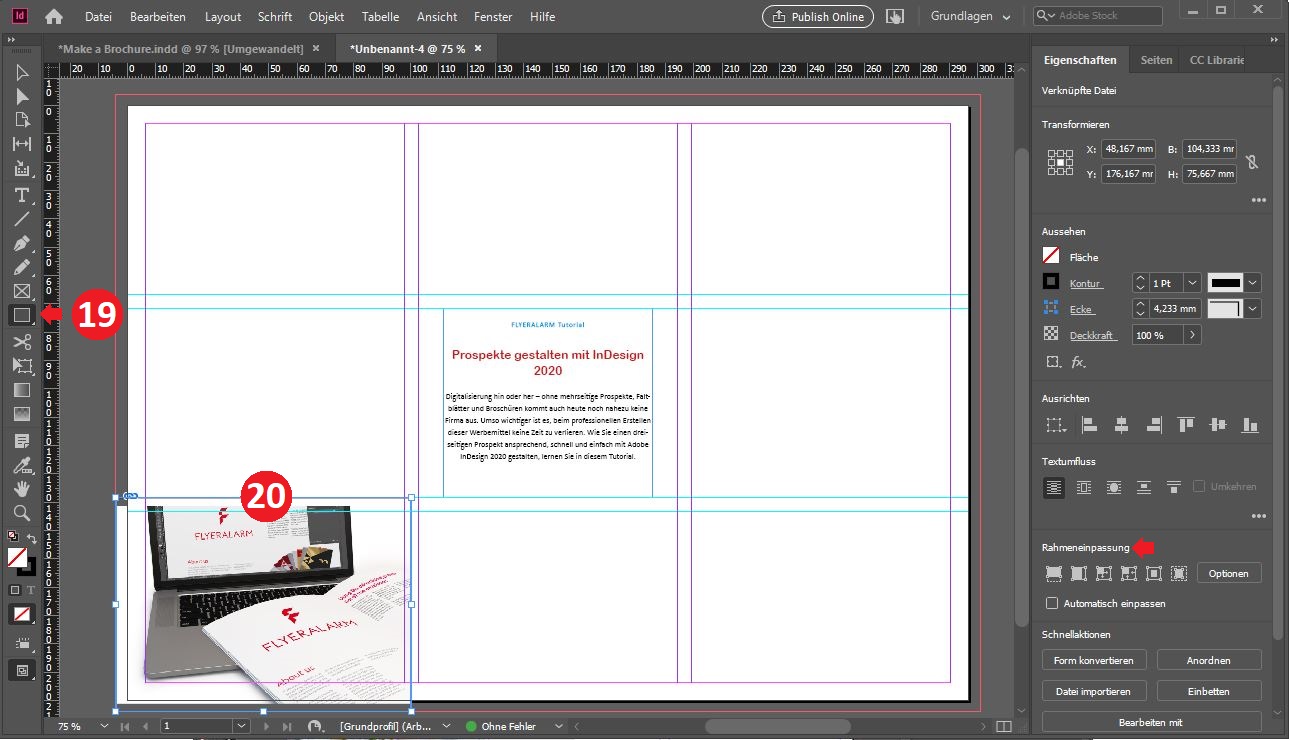This screenshot has width=1289, height=740.
Task: Click the Fläche fill color swatch
Action: tap(1051, 257)
